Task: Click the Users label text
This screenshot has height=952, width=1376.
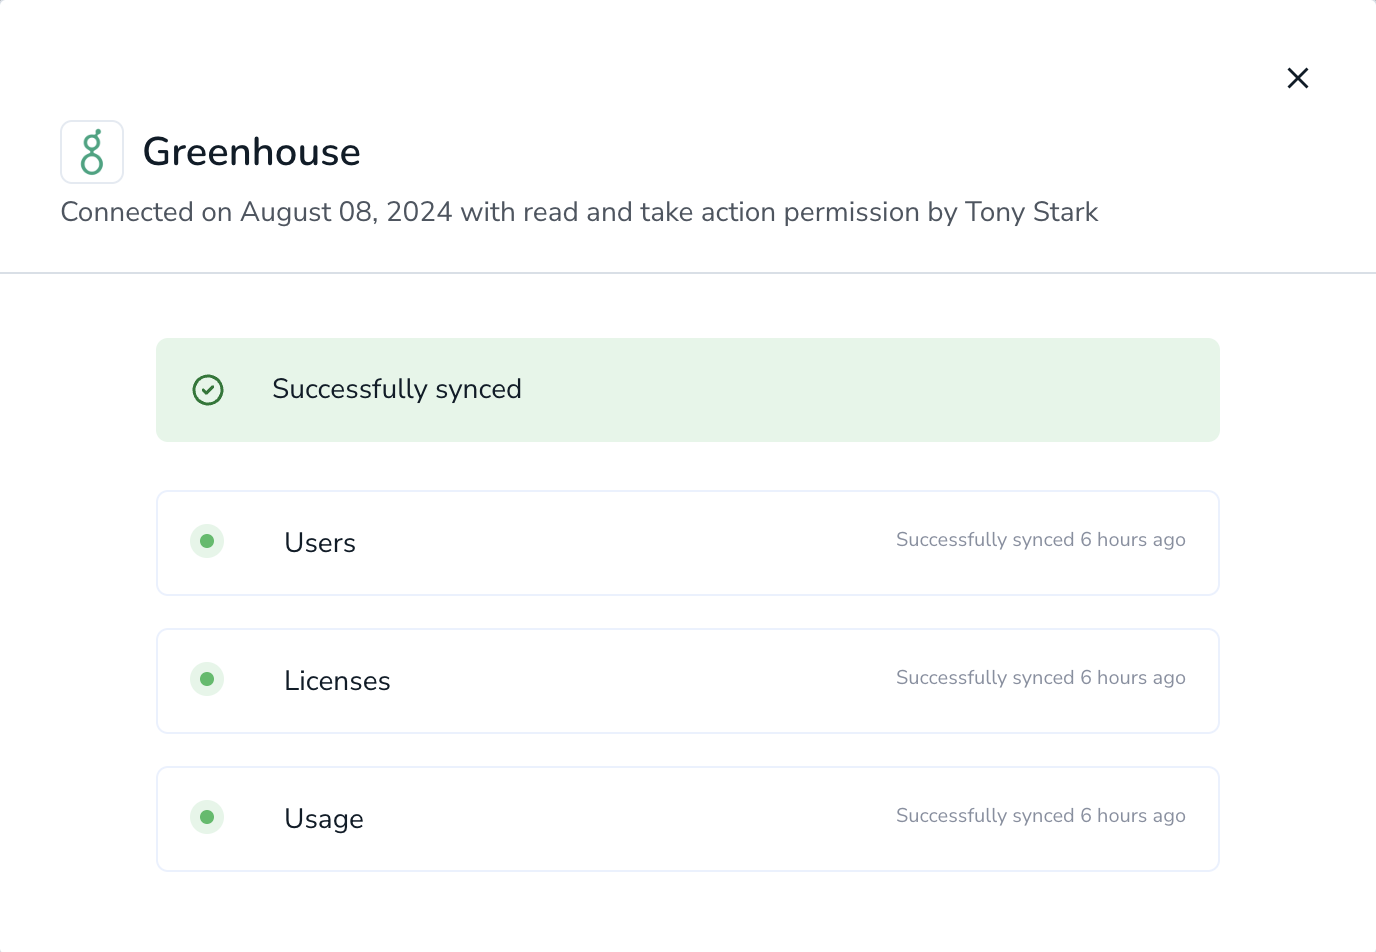Action: (320, 543)
